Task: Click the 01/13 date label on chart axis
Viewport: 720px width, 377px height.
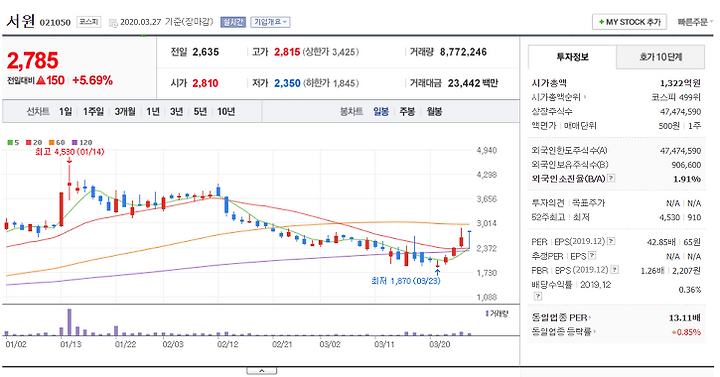Action: click(x=71, y=344)
